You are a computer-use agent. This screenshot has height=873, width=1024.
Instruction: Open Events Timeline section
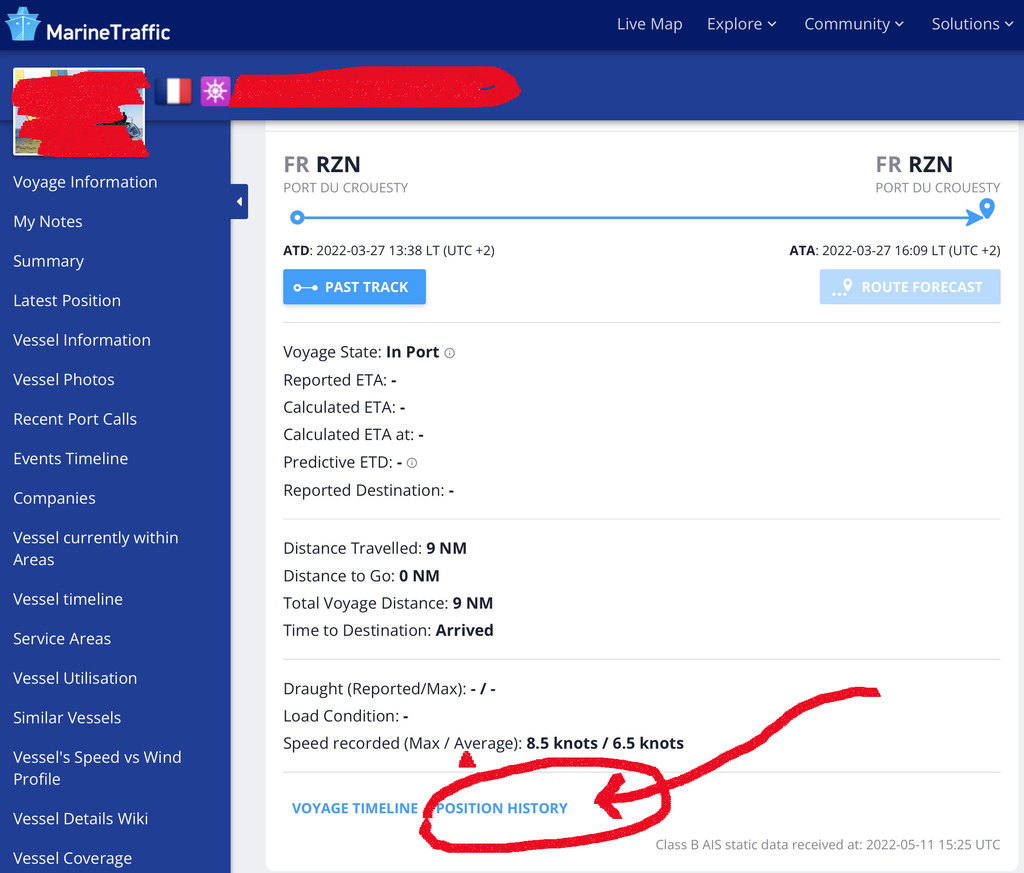click(71, 458)
